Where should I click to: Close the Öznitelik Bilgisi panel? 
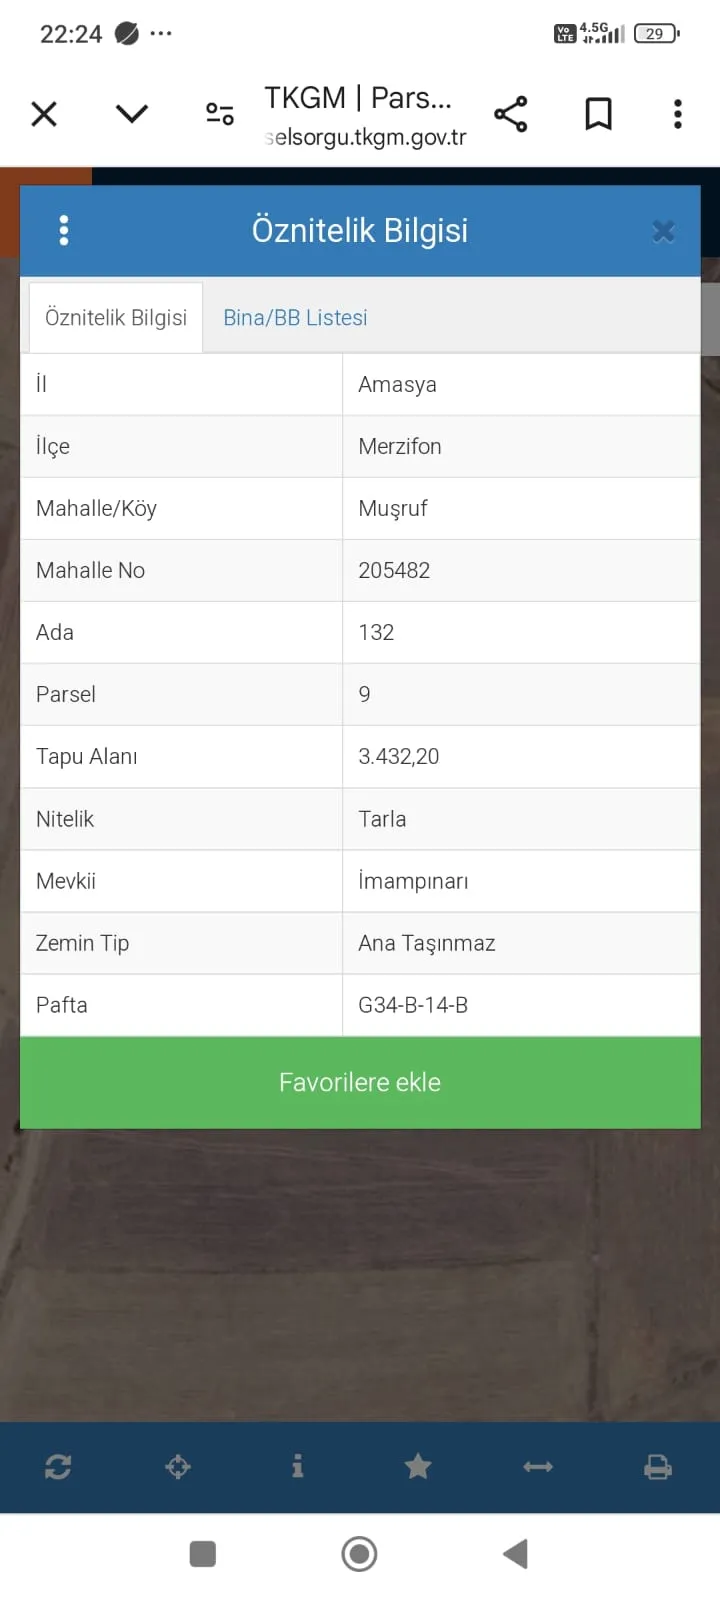663,232
